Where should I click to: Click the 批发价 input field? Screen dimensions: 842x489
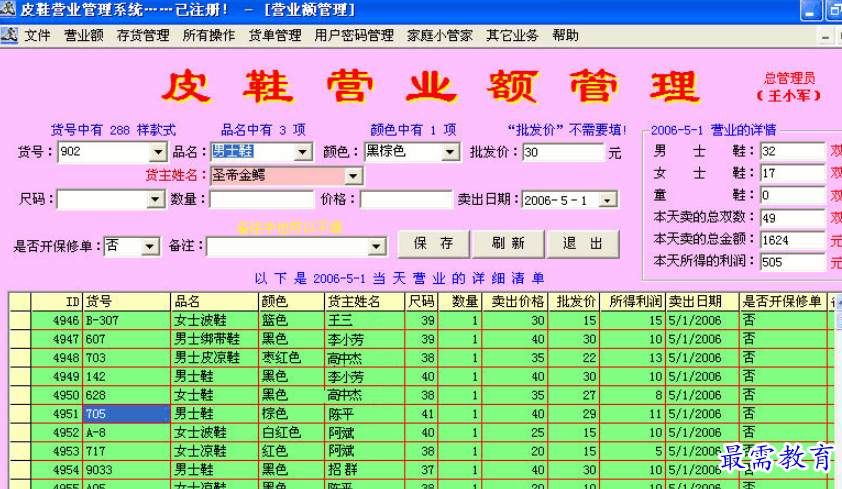[562, 153]
